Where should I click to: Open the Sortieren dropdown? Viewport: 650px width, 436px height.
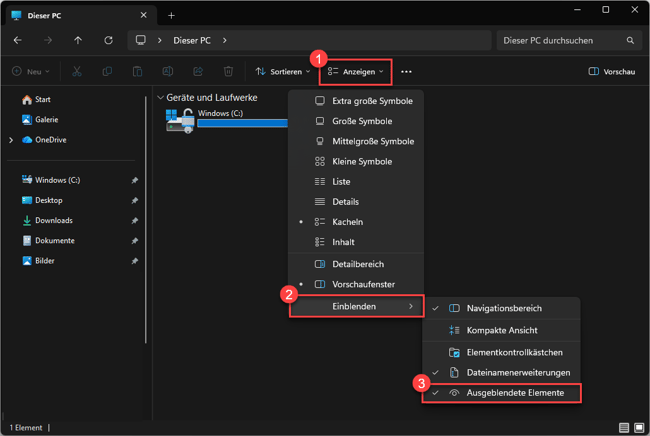click(283, 72)
